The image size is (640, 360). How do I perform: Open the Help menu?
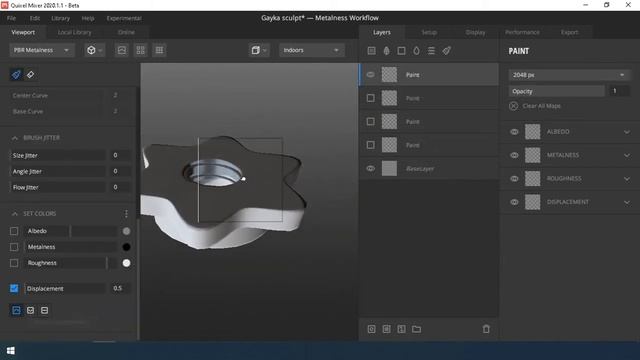click(x=88, y=18)
